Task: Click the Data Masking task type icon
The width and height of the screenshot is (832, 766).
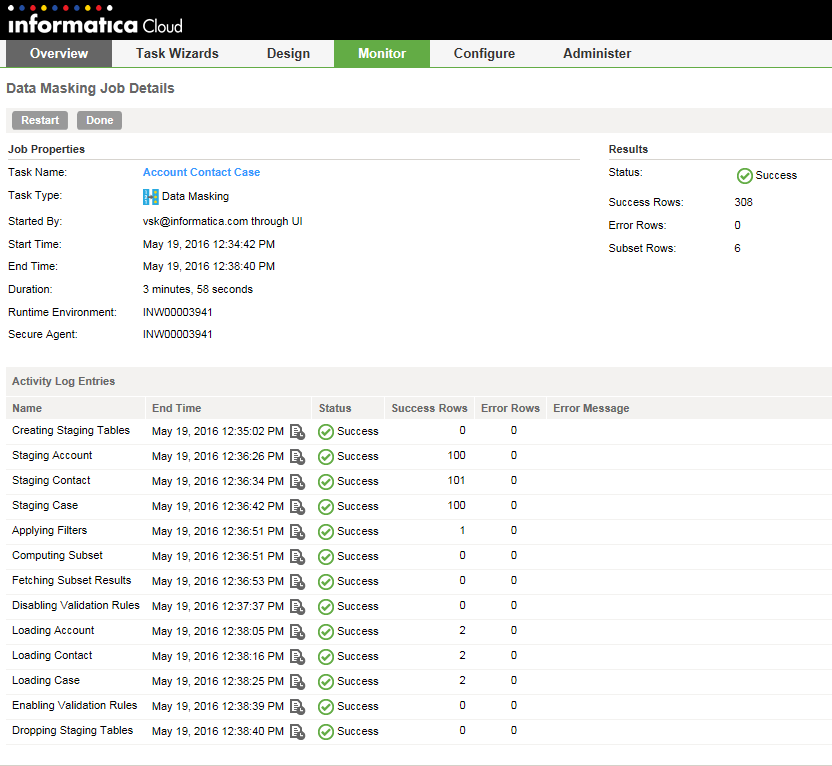Action: tap(151, 197)
